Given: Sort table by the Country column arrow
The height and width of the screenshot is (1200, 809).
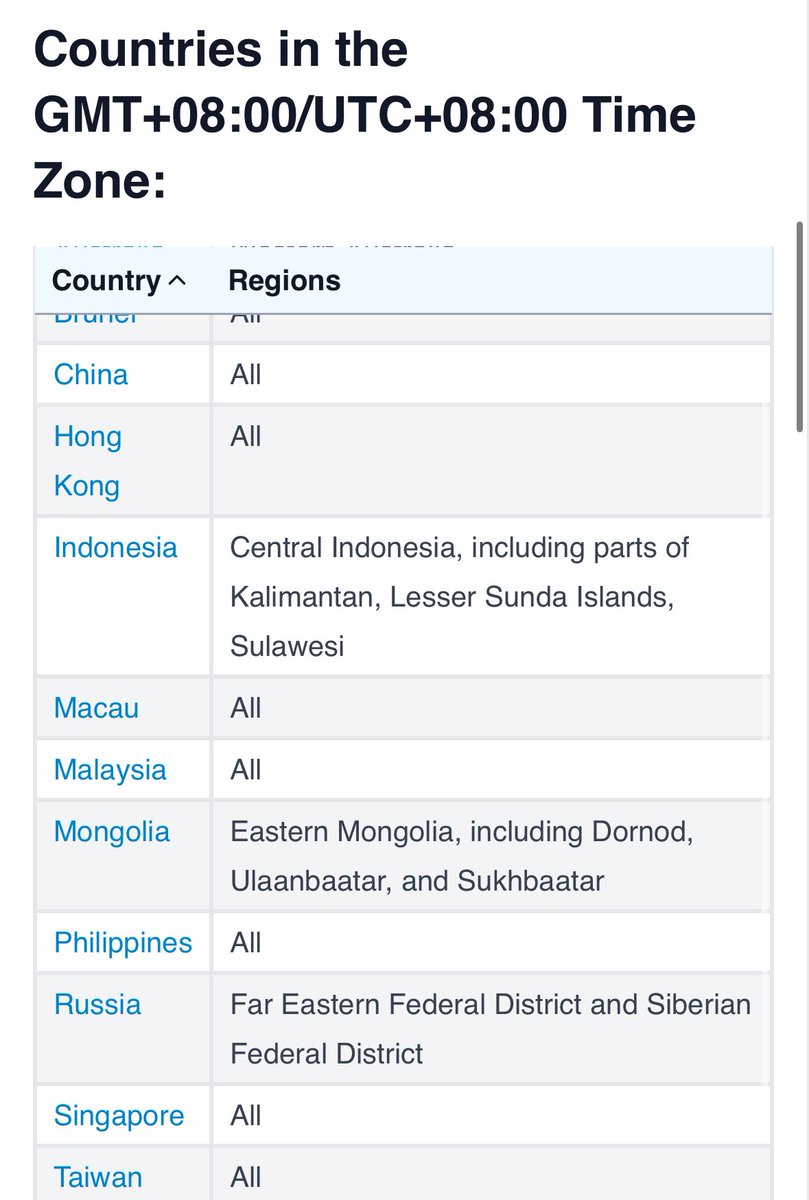Looking at the screenshot, I should pyautogui.click(x=177, y=282).
